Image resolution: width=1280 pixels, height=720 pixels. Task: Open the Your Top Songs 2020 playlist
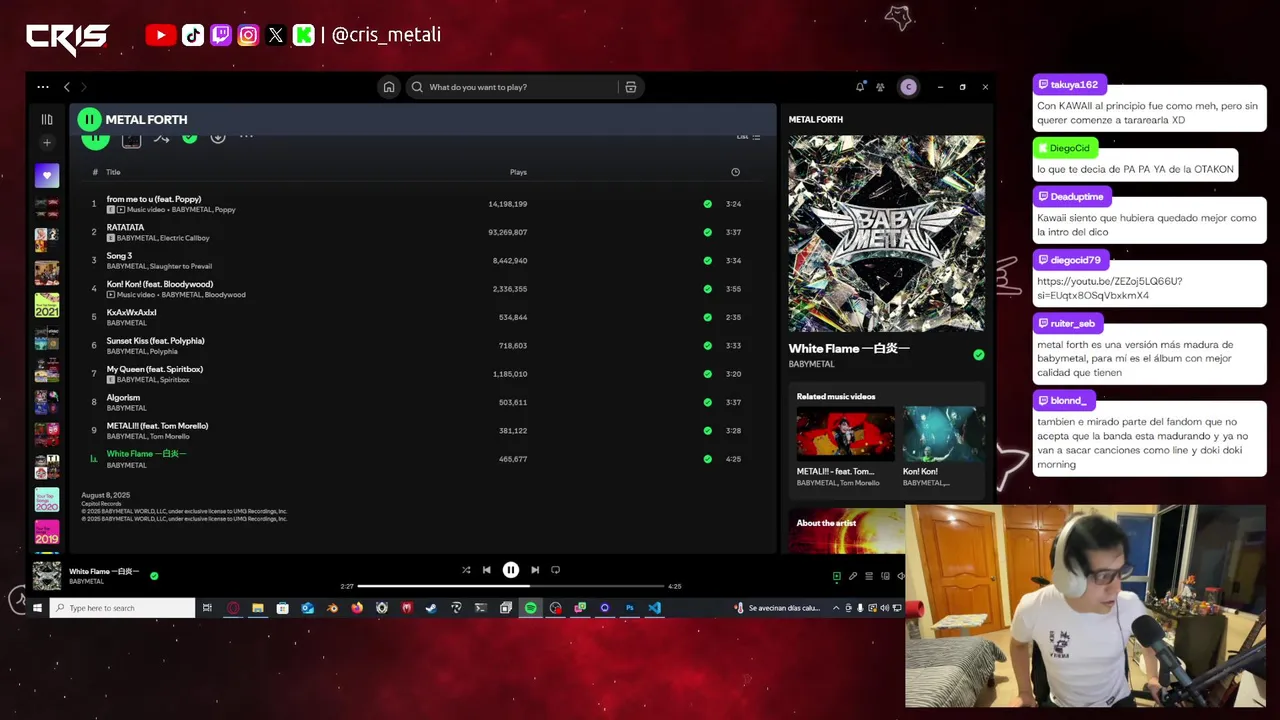pos(47,500)
